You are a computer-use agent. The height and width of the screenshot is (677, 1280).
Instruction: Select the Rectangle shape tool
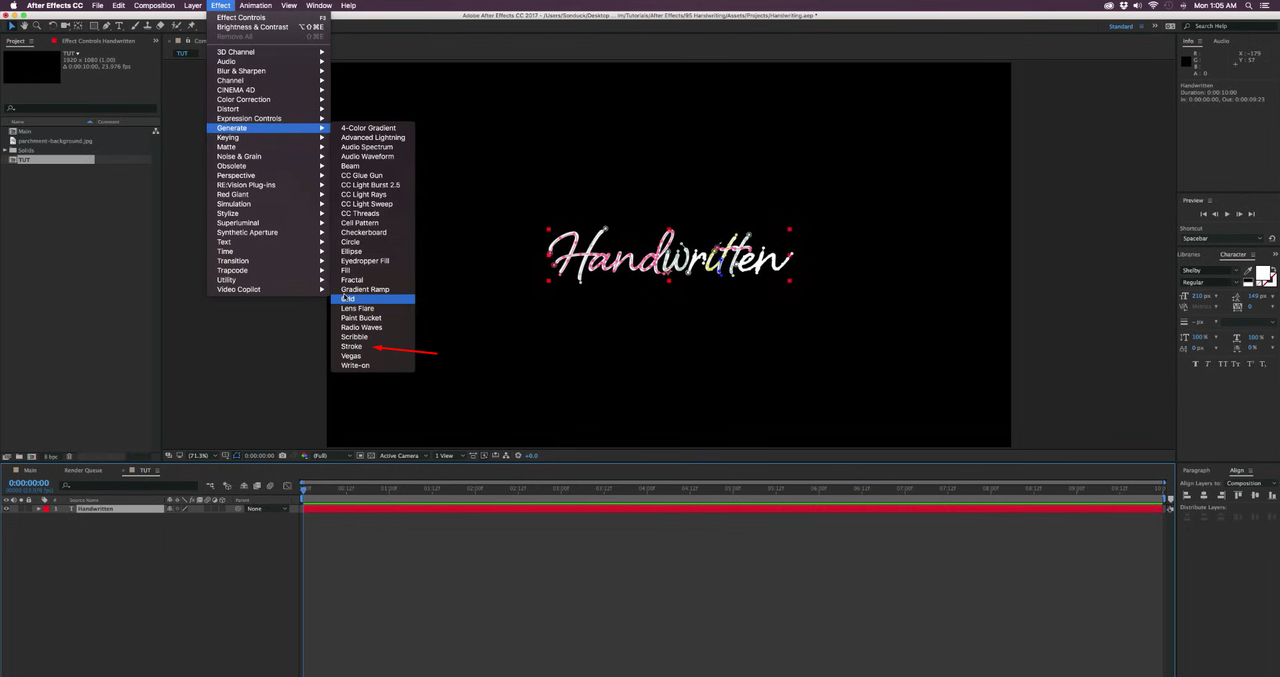tap(95, 26)
